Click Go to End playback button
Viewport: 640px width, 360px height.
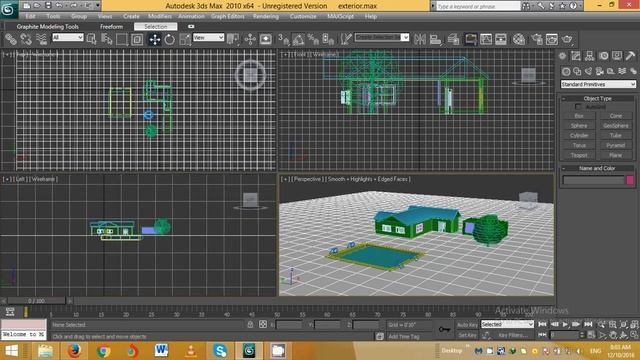pos(588,324)
